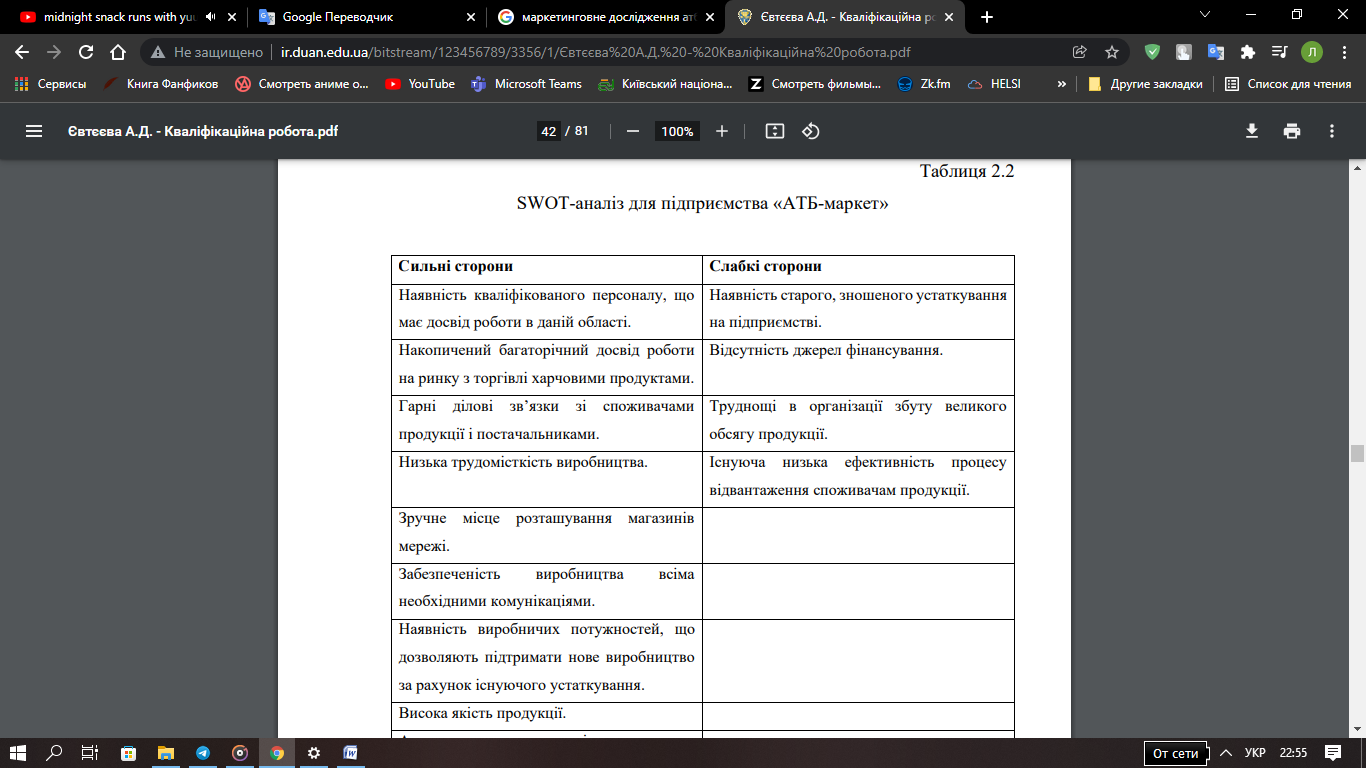The height and width of the screenshot is (768, 1366).
Task: Open Список для чтения panel
Action: pos(1289,84)
